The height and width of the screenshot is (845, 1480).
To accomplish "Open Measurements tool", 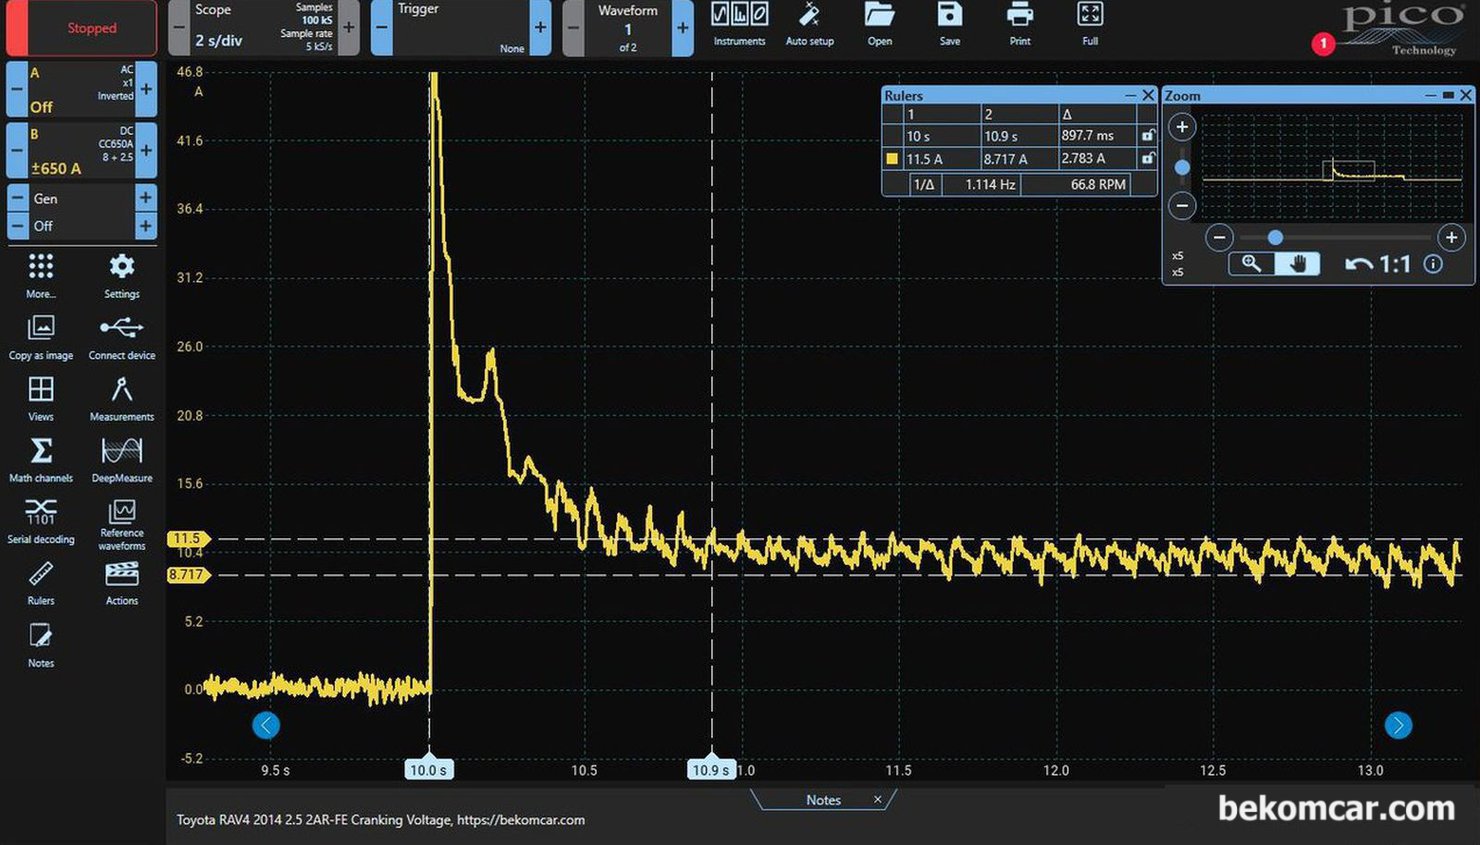I will [122, 399].
